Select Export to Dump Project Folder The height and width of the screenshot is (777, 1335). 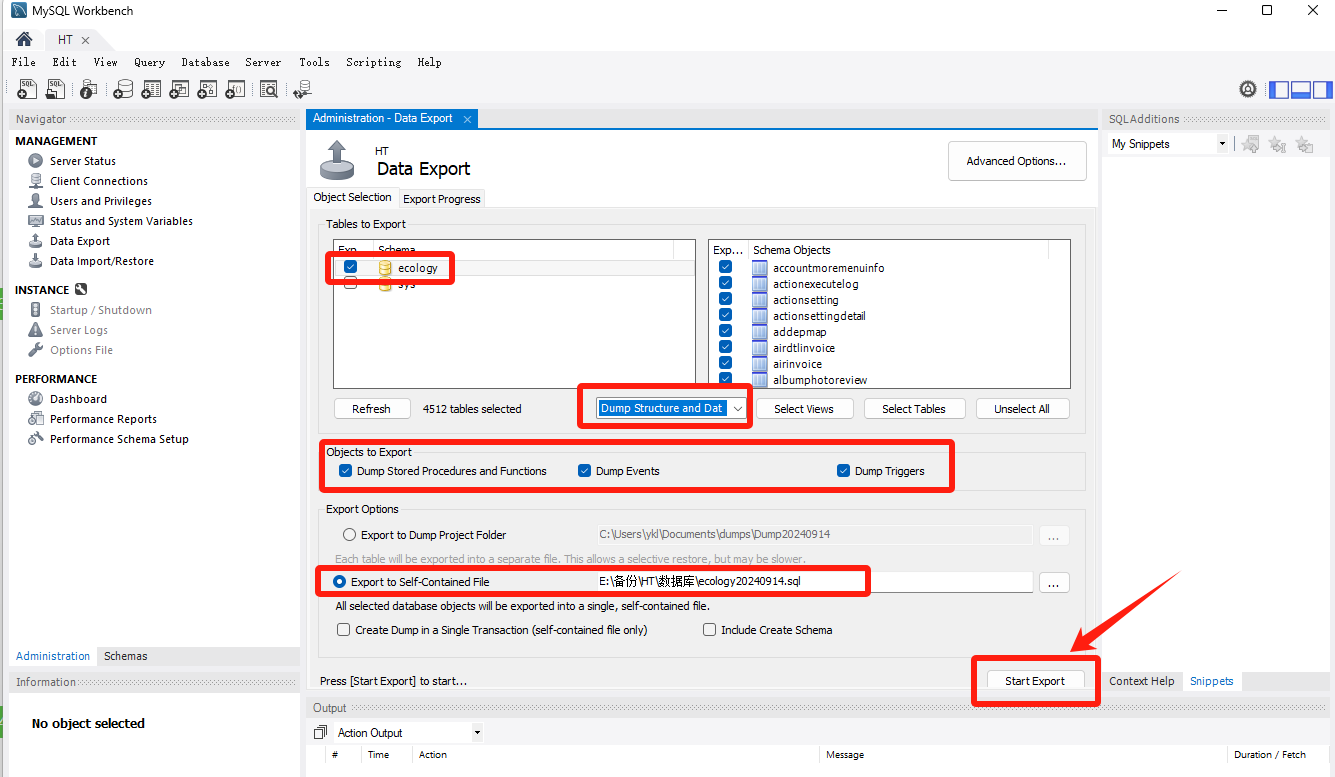pyautogui.click(x=349, y=535)
